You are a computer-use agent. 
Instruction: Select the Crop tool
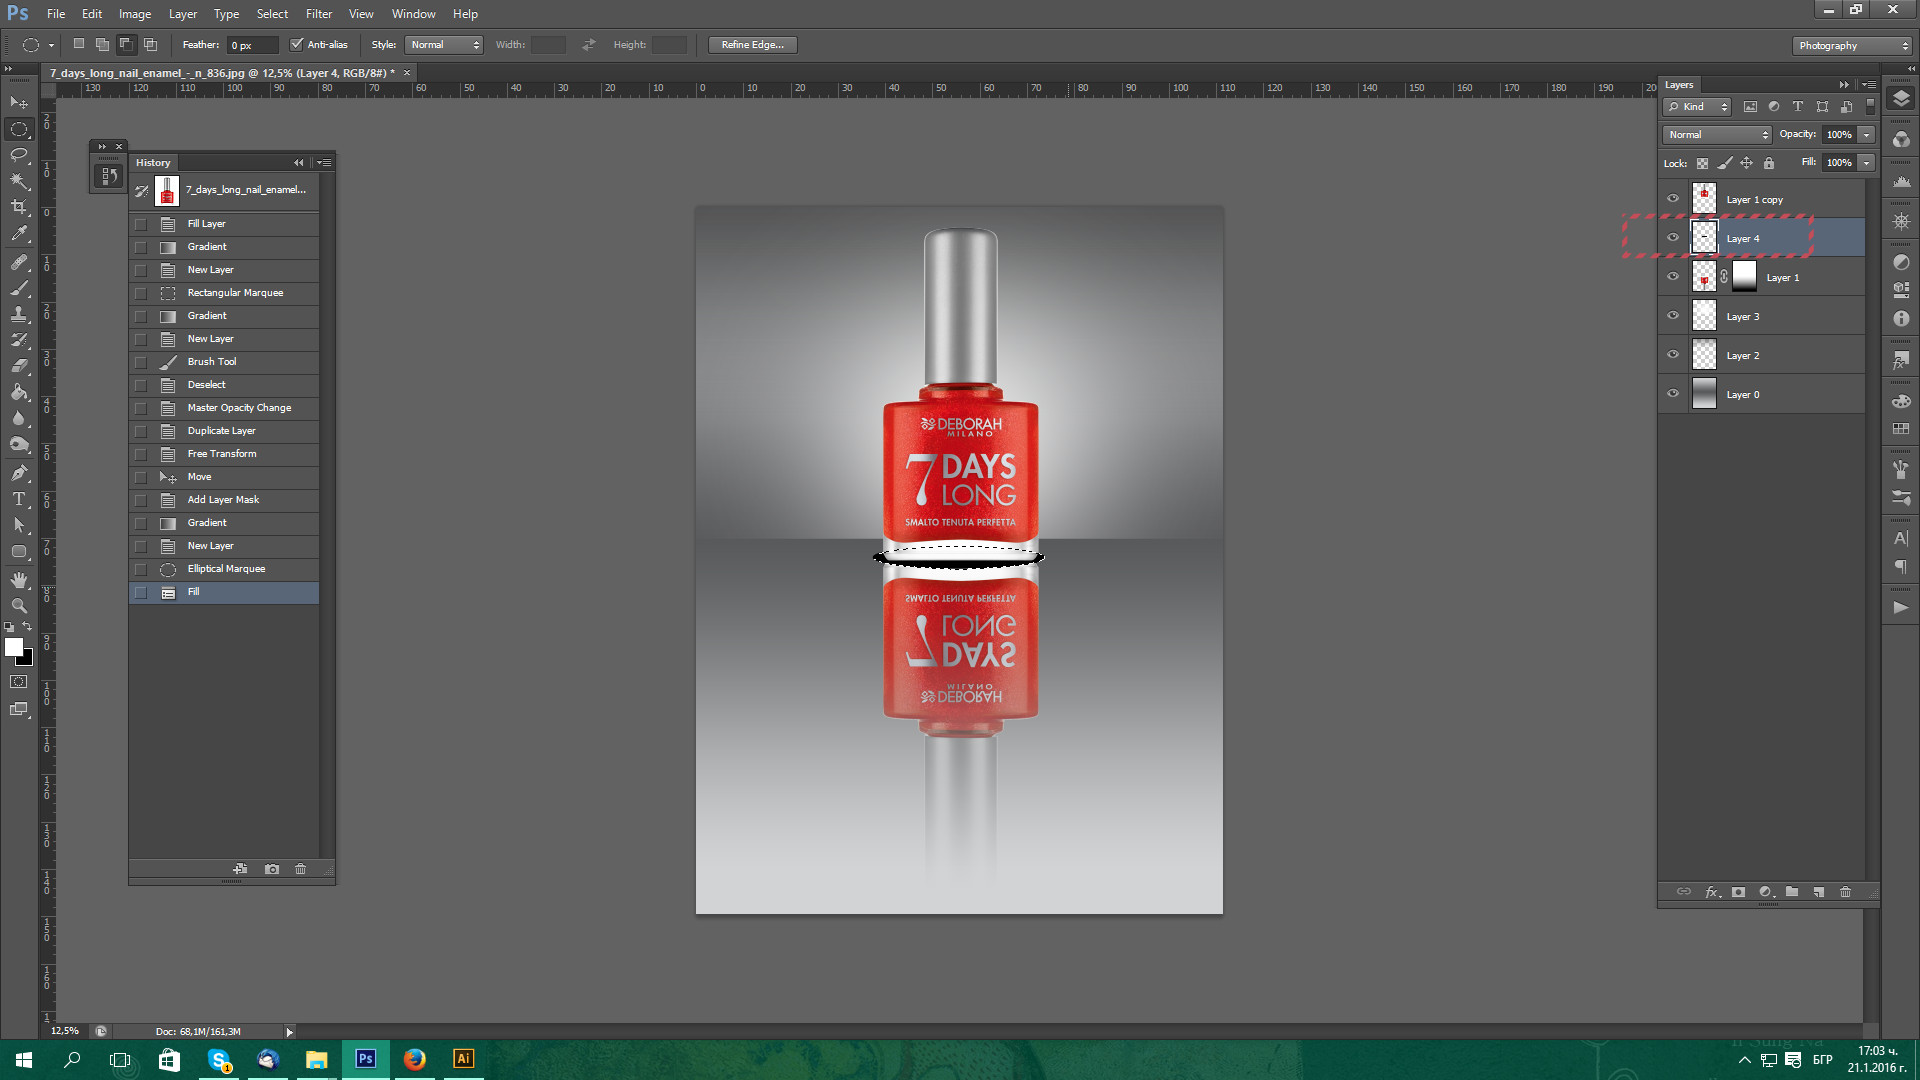[19, 207]
